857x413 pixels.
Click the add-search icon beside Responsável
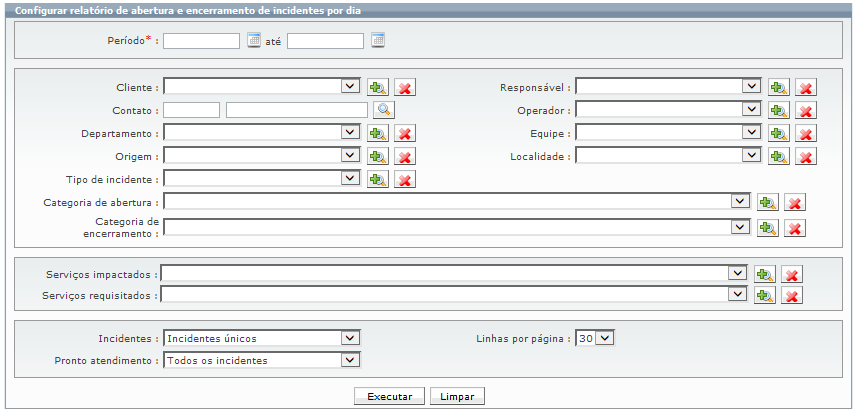click(779, 87)
